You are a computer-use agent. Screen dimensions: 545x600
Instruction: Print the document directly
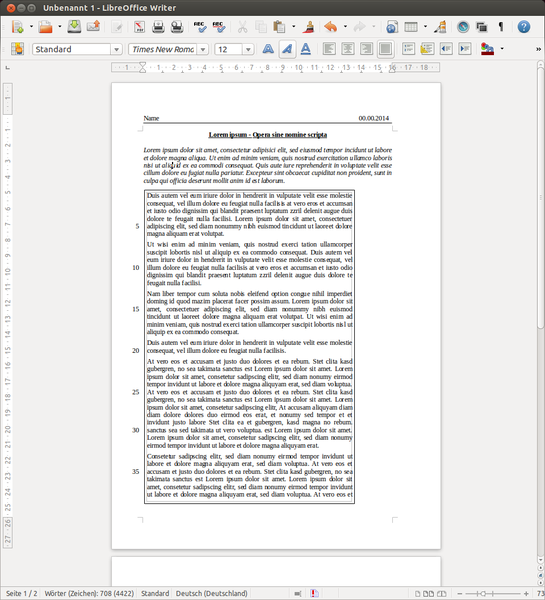(158, 27)
